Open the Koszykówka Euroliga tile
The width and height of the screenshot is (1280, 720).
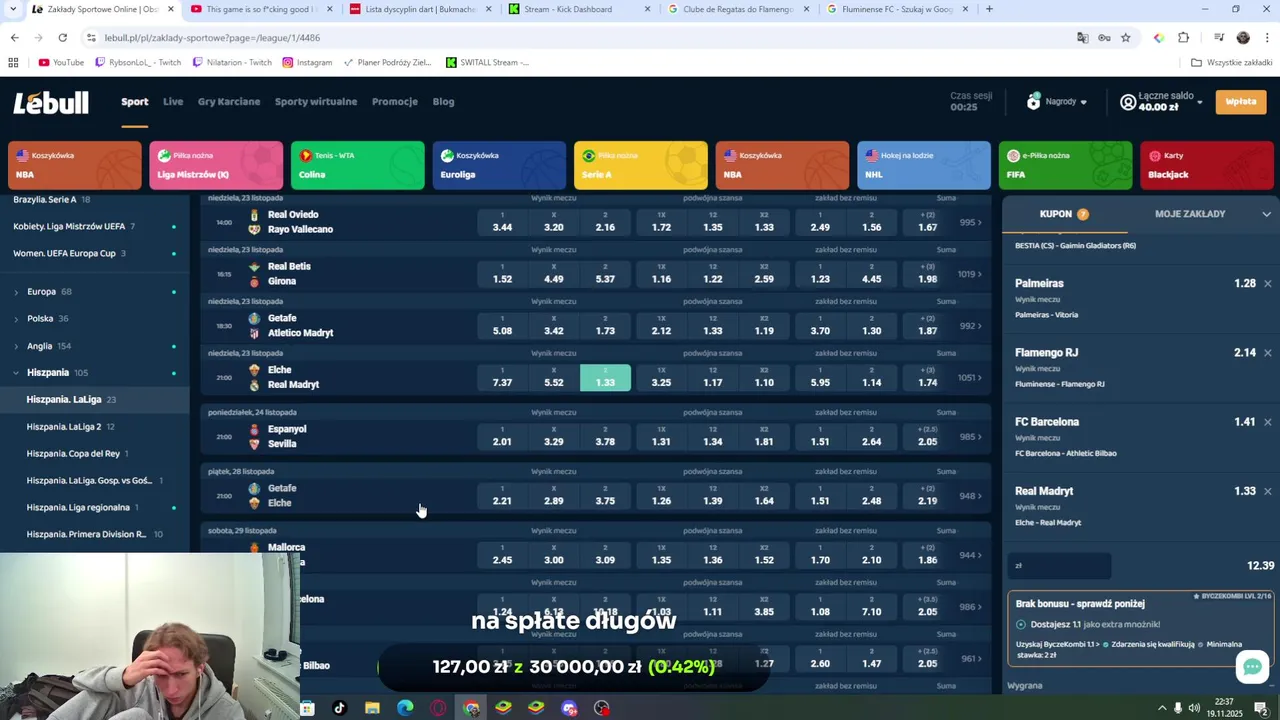point(499,165)
